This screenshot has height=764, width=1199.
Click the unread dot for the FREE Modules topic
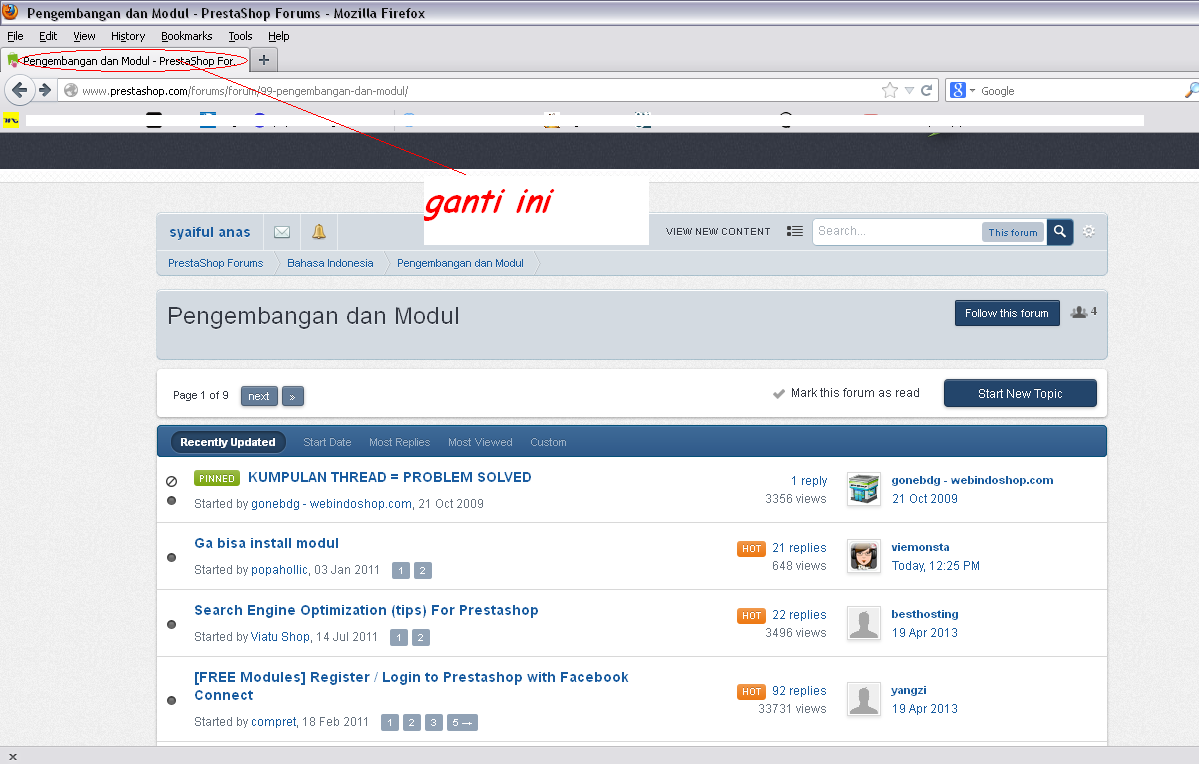[x=171, y=700]
